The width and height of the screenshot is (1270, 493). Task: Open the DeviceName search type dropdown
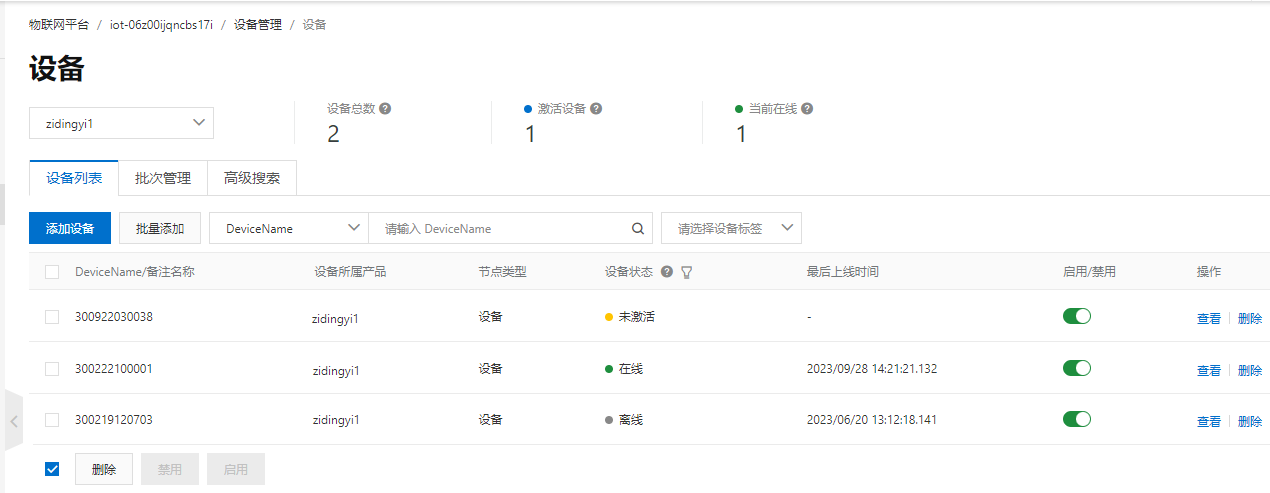288,228
